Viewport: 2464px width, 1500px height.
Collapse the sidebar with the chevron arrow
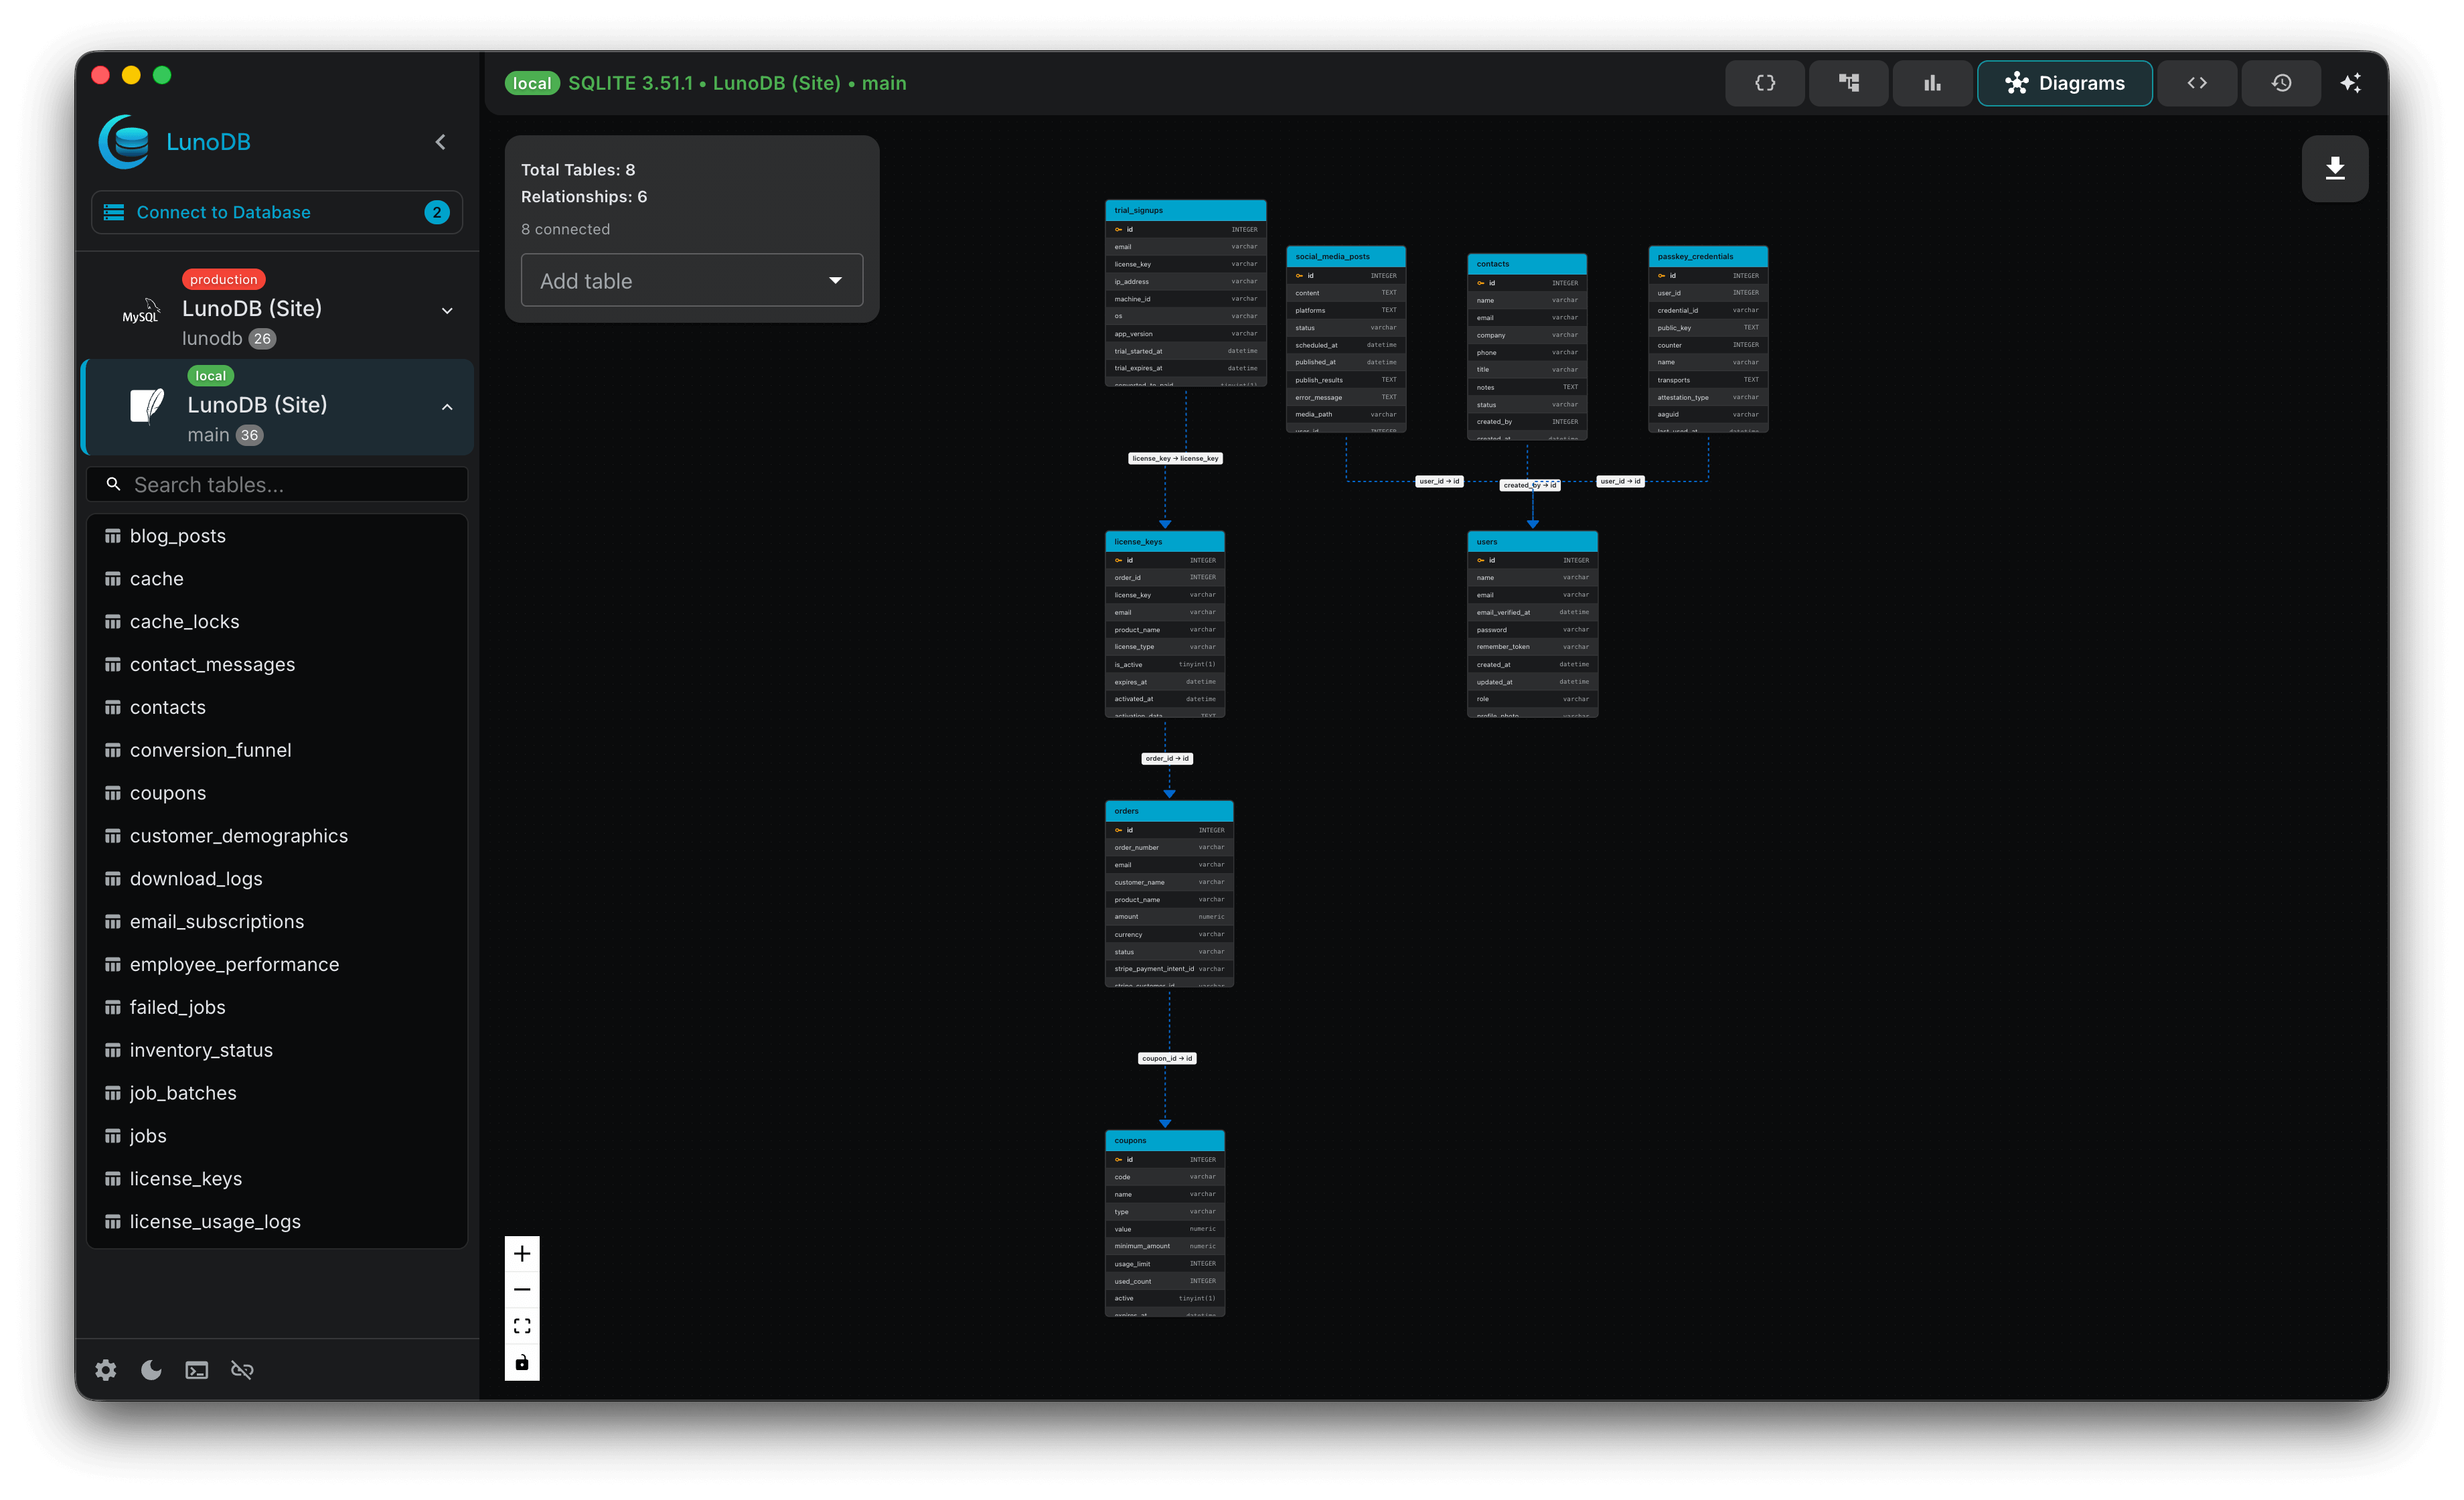pyautogui.click(x=440, y=141)
